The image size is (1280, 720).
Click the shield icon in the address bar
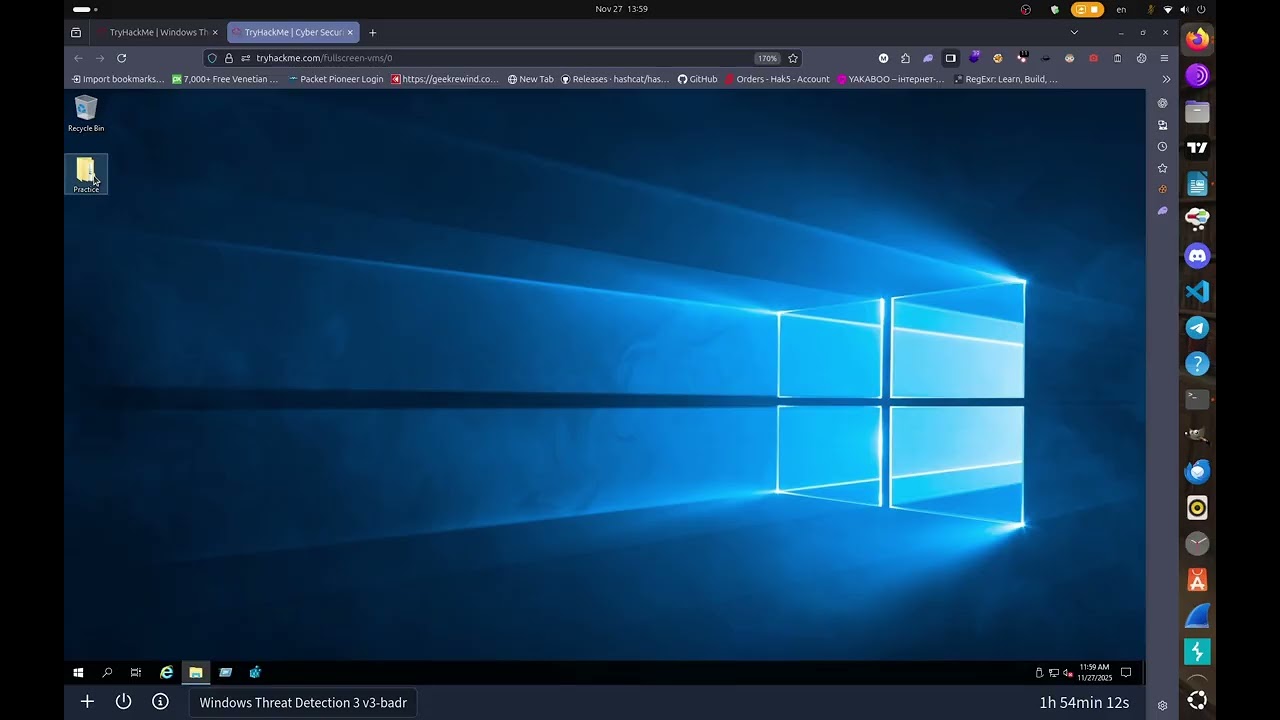pyautogui.click(x=212, y=58)
